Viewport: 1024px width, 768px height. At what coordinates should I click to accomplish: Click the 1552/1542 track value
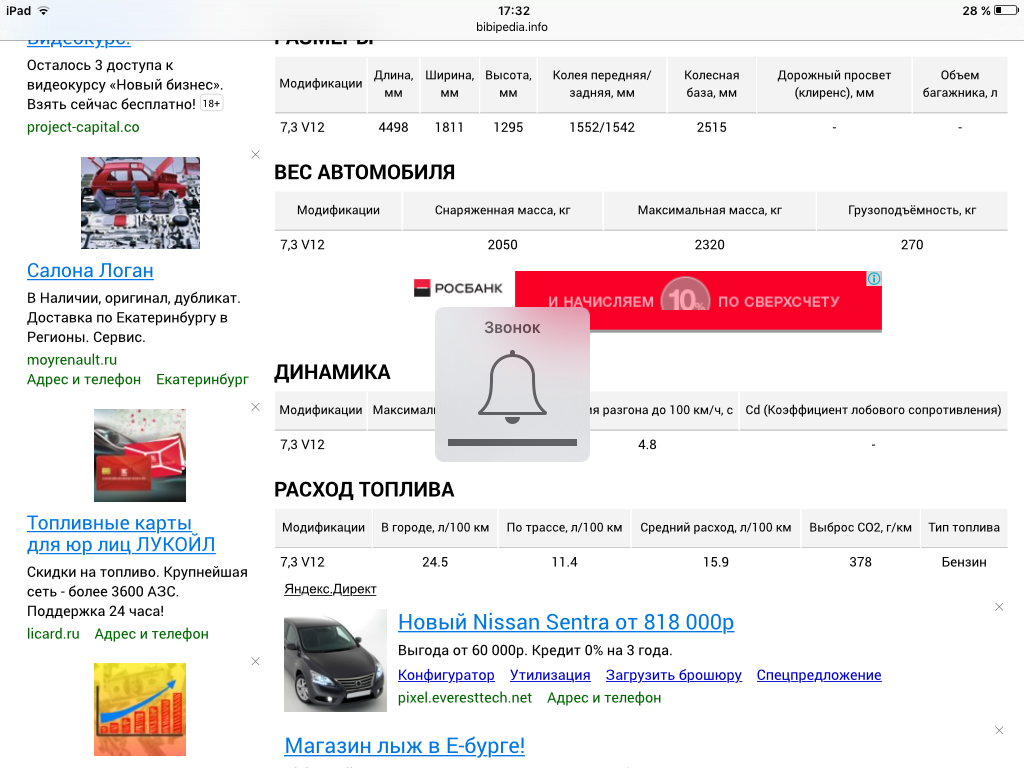tap(601, 127)
